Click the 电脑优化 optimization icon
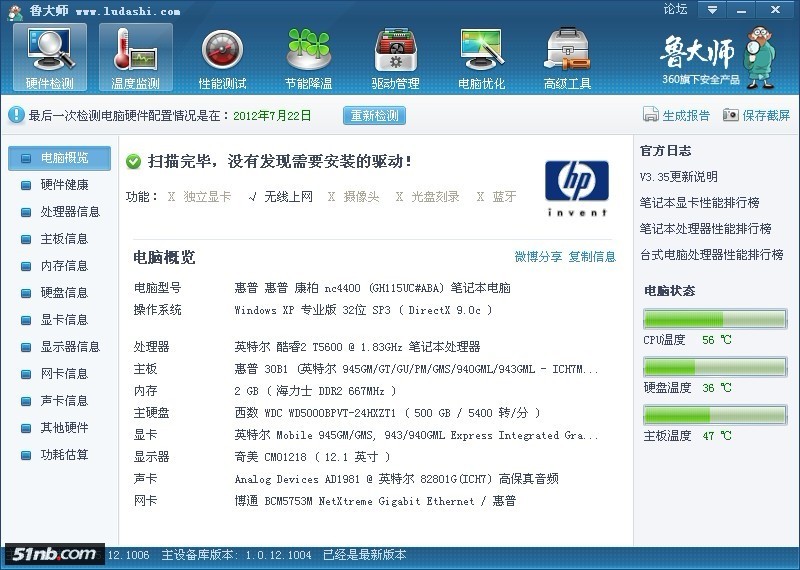 (481, 58)
